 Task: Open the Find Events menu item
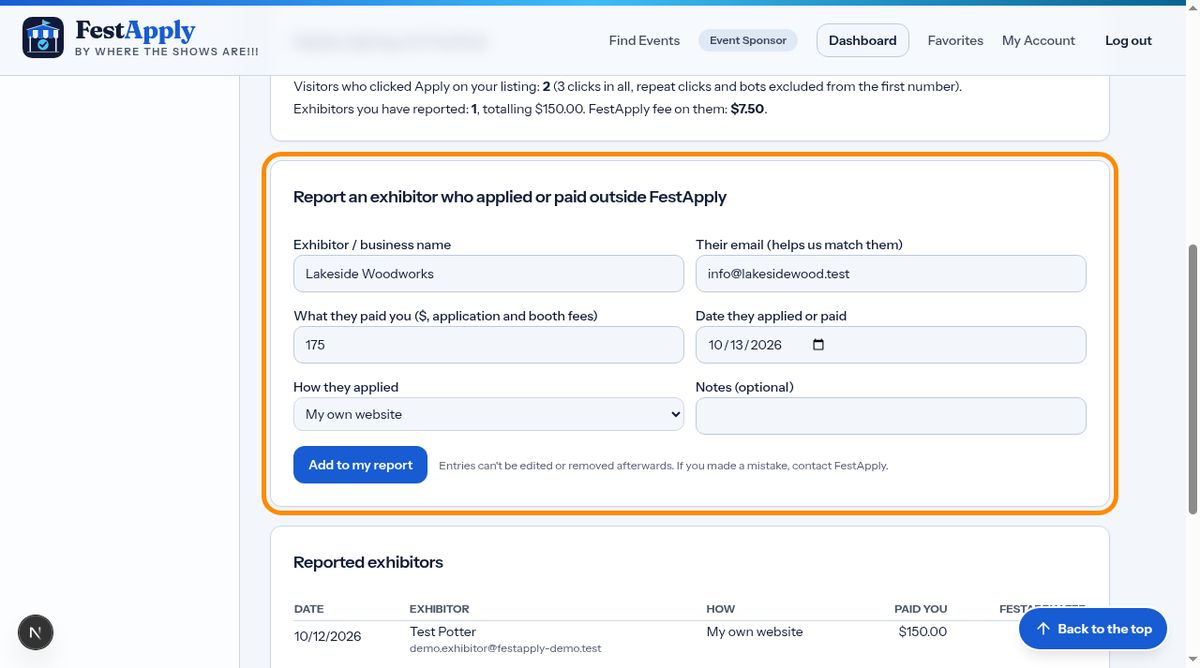(644, 40)
